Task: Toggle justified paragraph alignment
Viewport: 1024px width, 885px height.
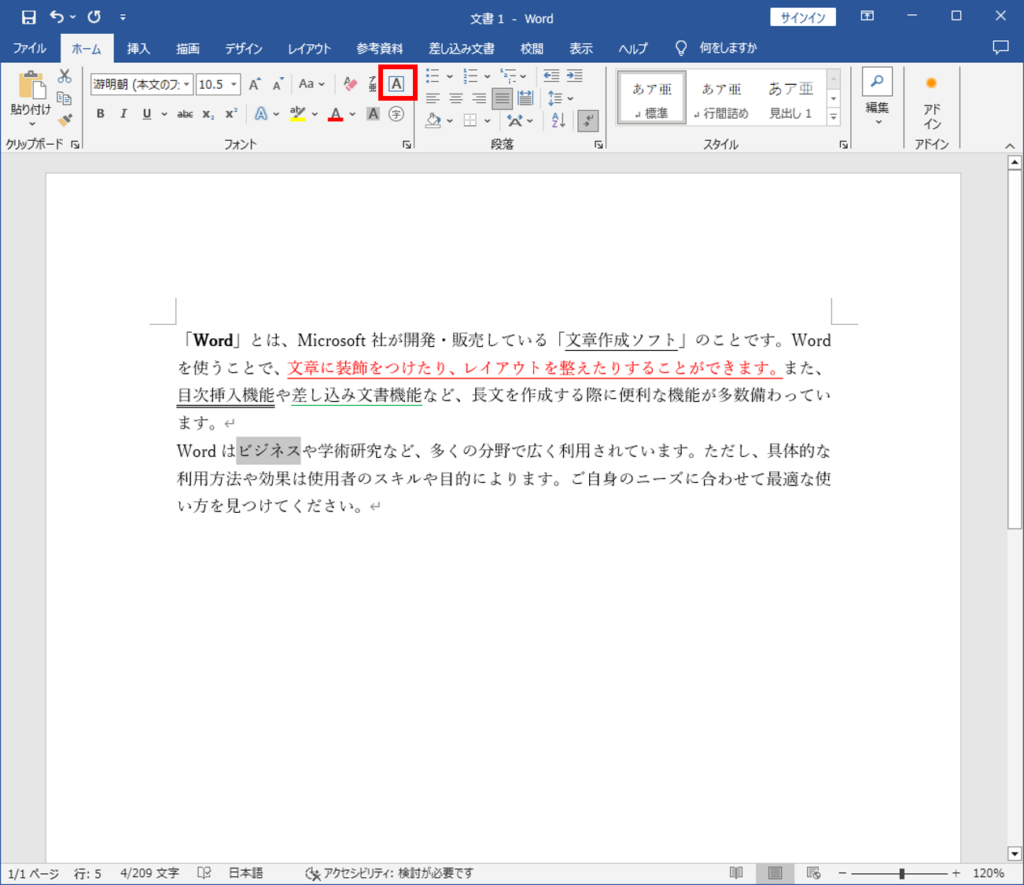Action: 502,98
